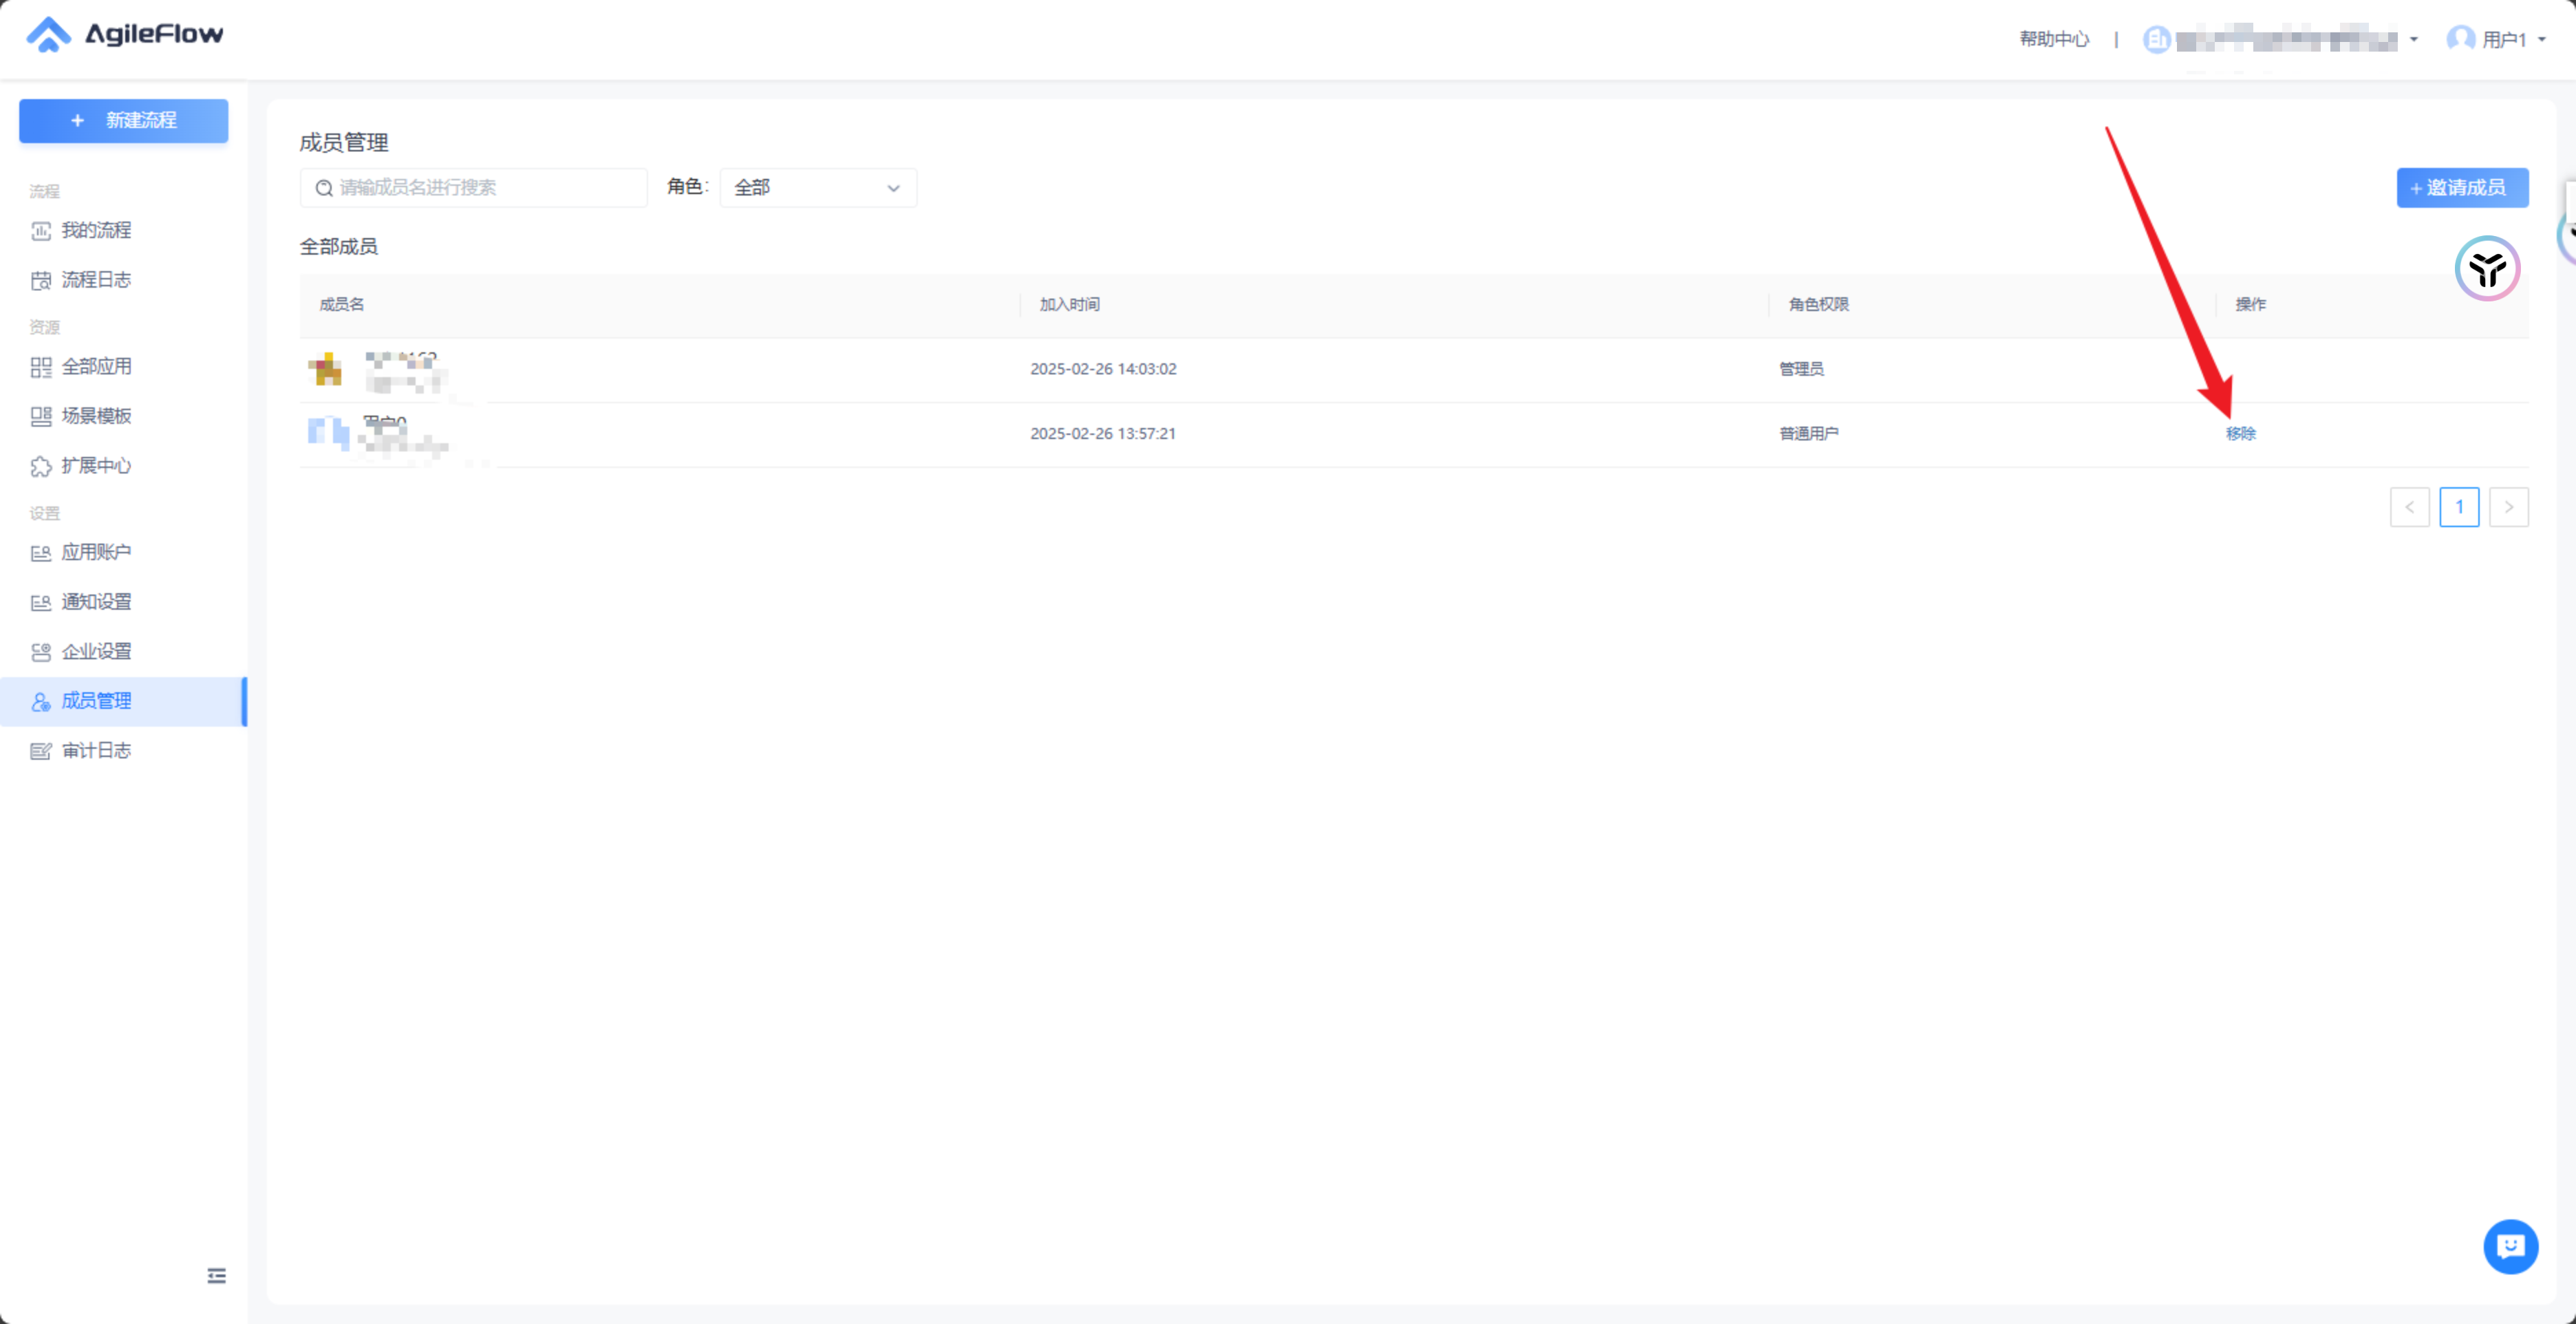Image resolution: width=2576 pixels, height=1324 pixels.
Task: Open 扩展中心 from sidebar
Action: (96, 465)
